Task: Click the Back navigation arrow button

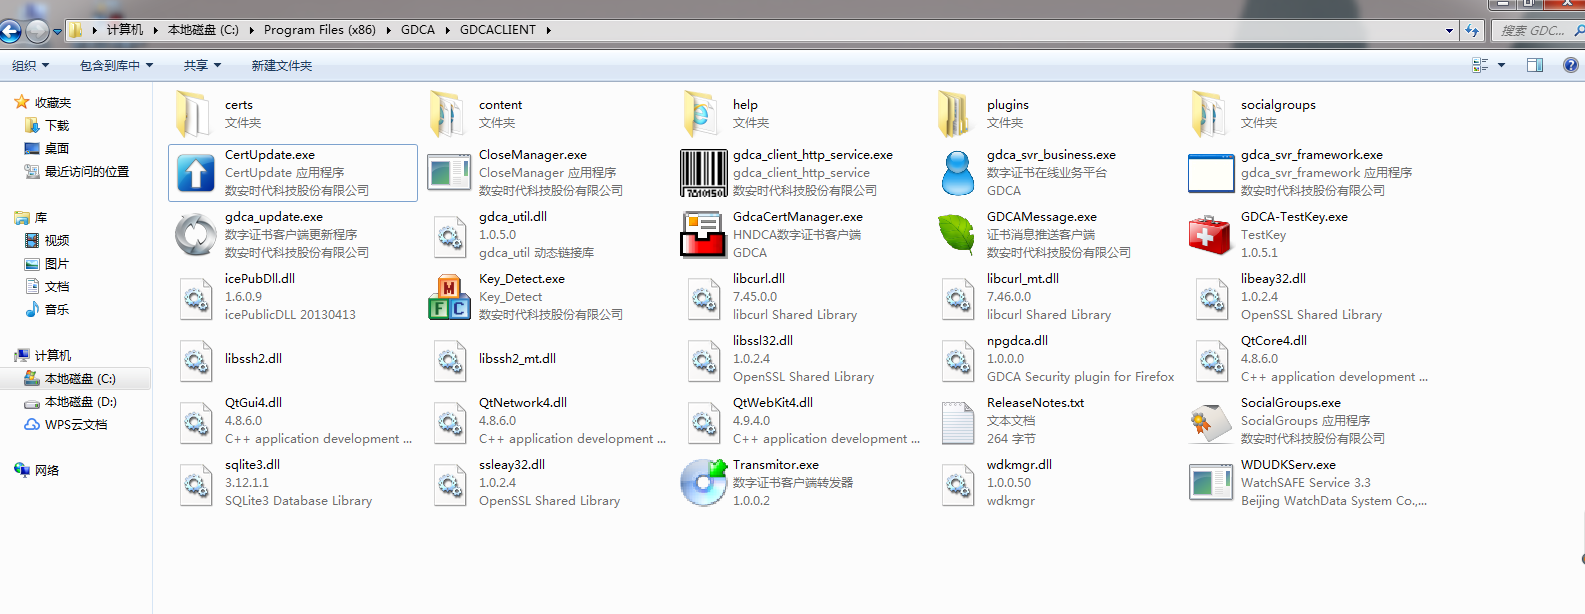Action: point(10,31)
